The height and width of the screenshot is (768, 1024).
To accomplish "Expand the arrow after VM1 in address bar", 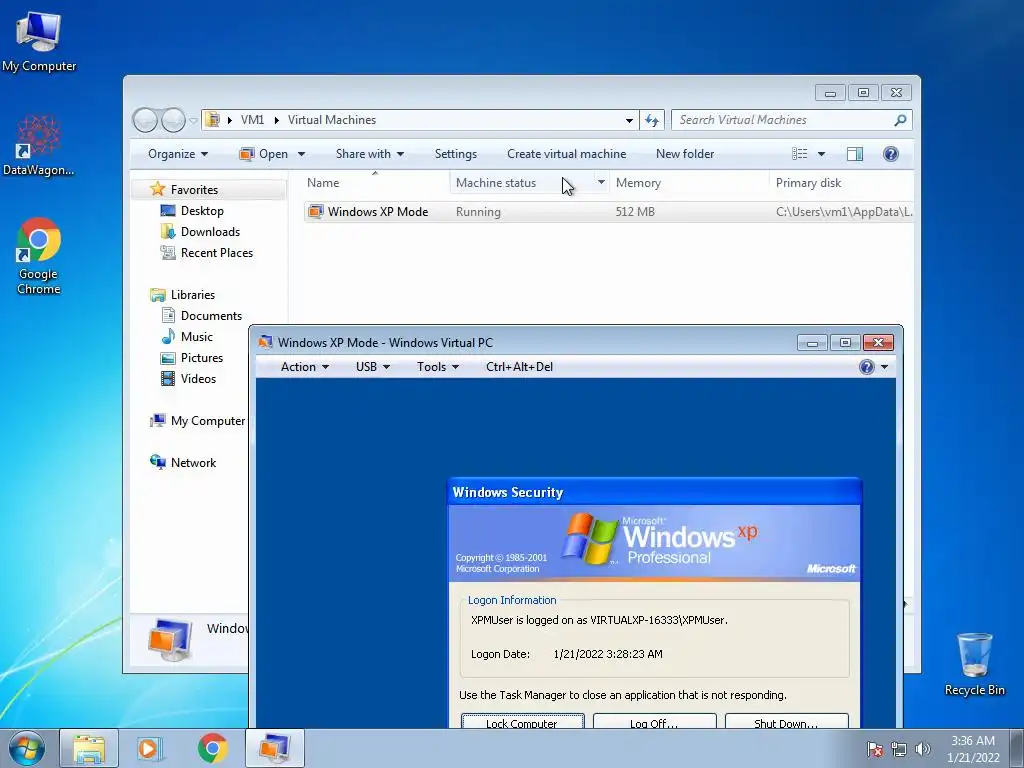I will click(277, 120).
